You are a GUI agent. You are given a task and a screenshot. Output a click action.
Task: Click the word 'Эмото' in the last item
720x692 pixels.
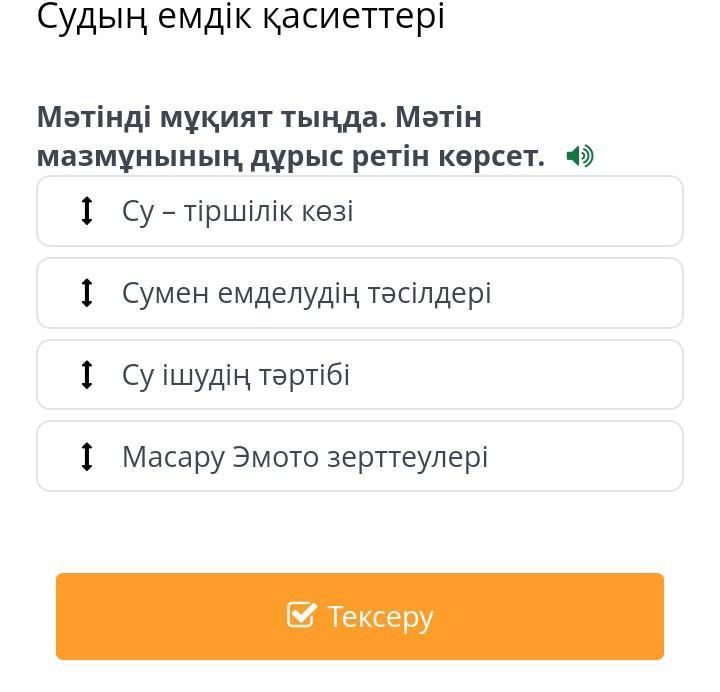(x=276, y=457)
